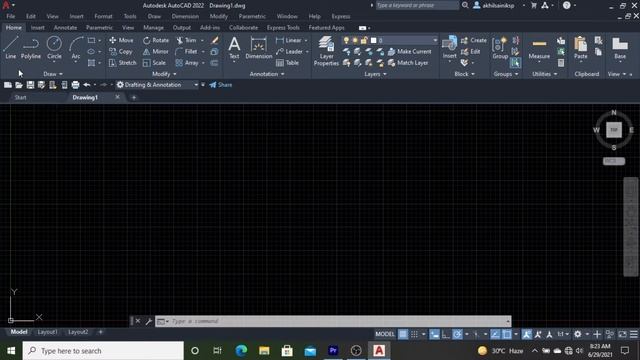640x360 pixels.
Task: Click the Mirror tool
Action: coord(156,51)
